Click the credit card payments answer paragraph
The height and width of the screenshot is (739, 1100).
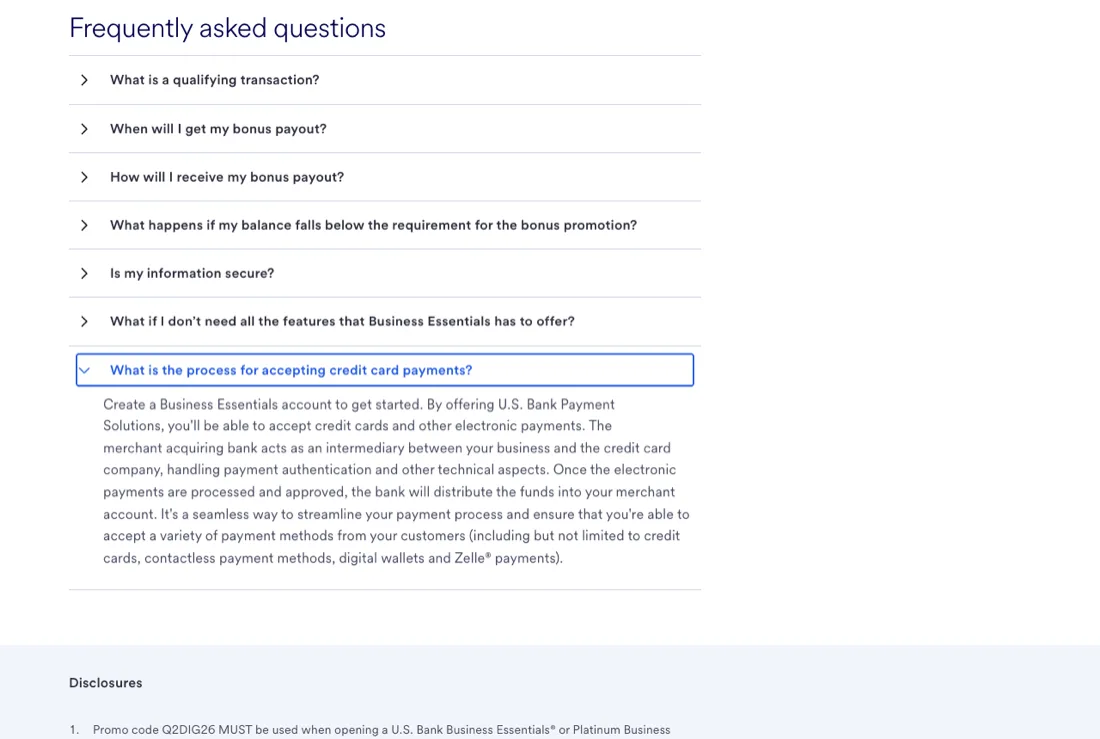396,481
